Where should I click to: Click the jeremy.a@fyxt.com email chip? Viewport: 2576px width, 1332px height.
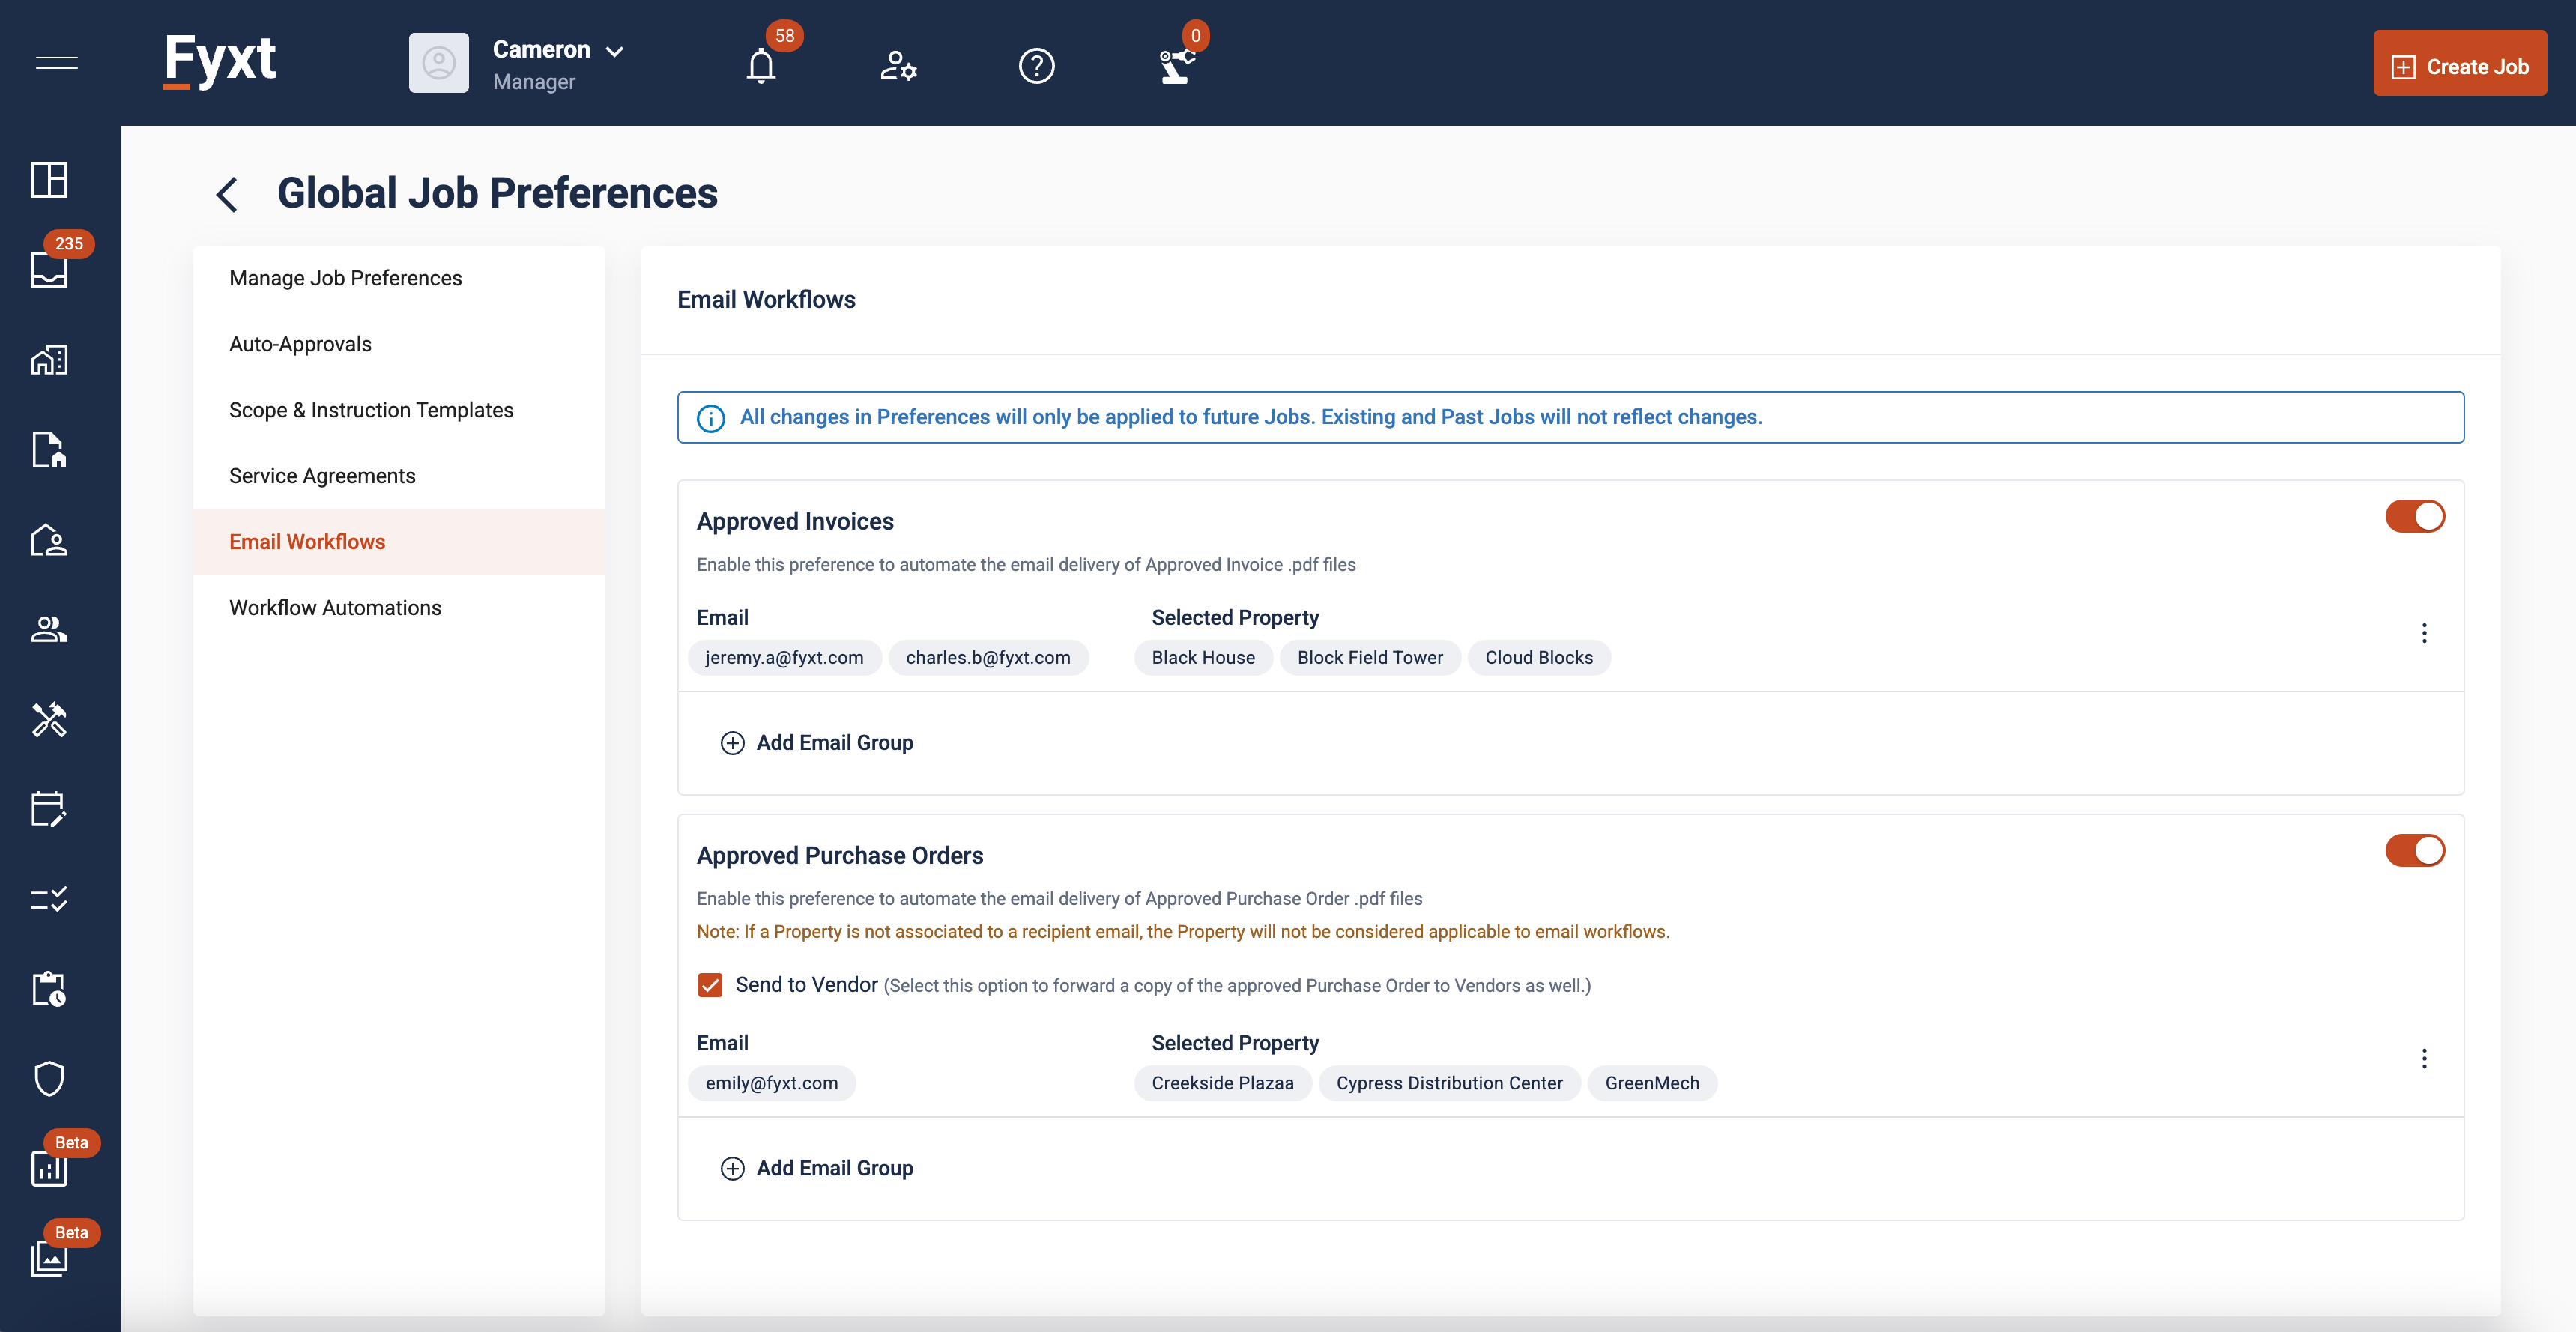(x=784, y=658)
